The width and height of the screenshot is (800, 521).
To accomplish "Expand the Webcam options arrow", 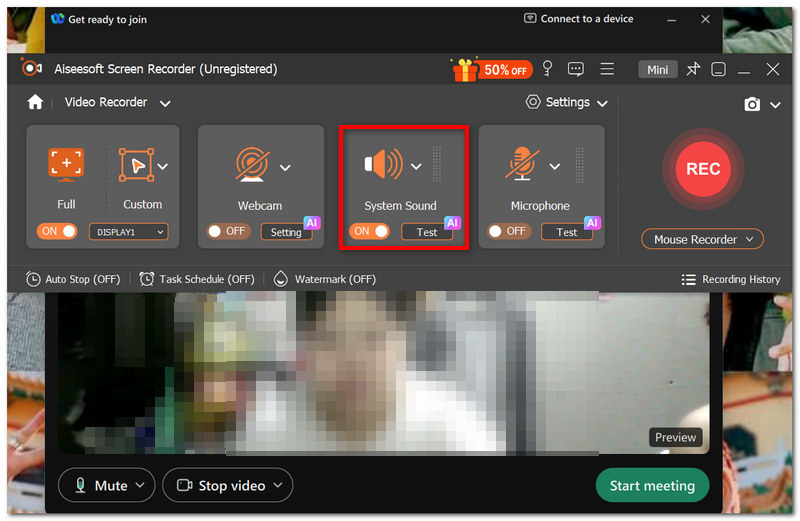I will (x=285, y=167).
